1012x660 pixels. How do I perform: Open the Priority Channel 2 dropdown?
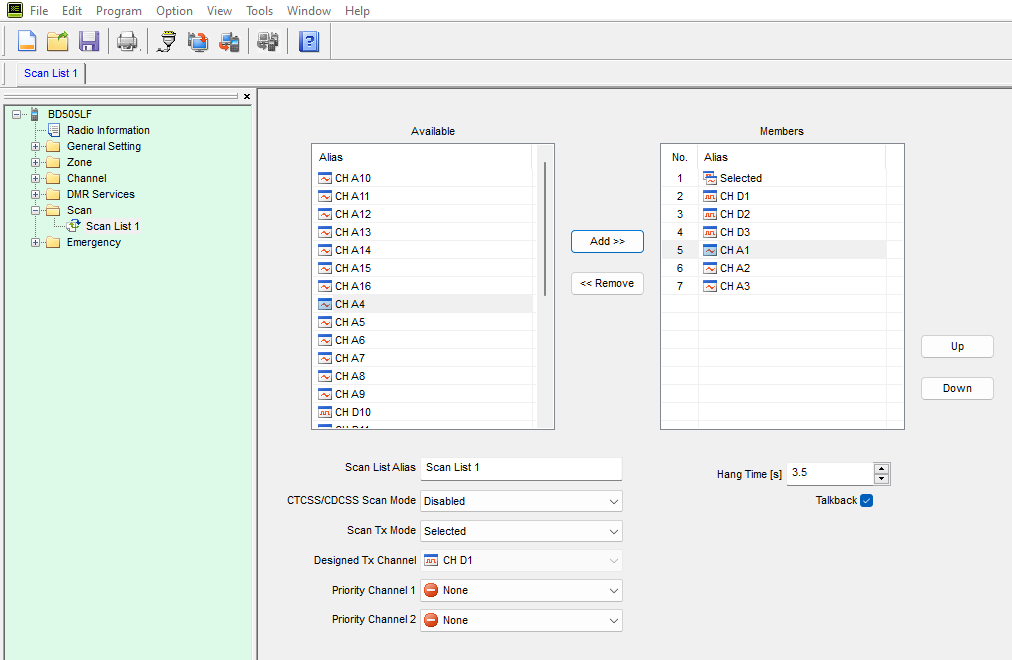(x=521, y=620)
